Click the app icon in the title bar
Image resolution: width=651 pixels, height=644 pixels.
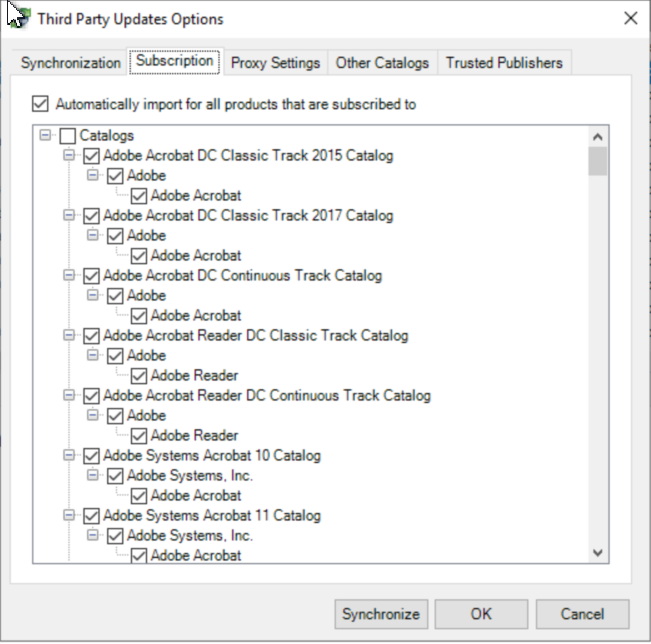click(x=20, y=18)
